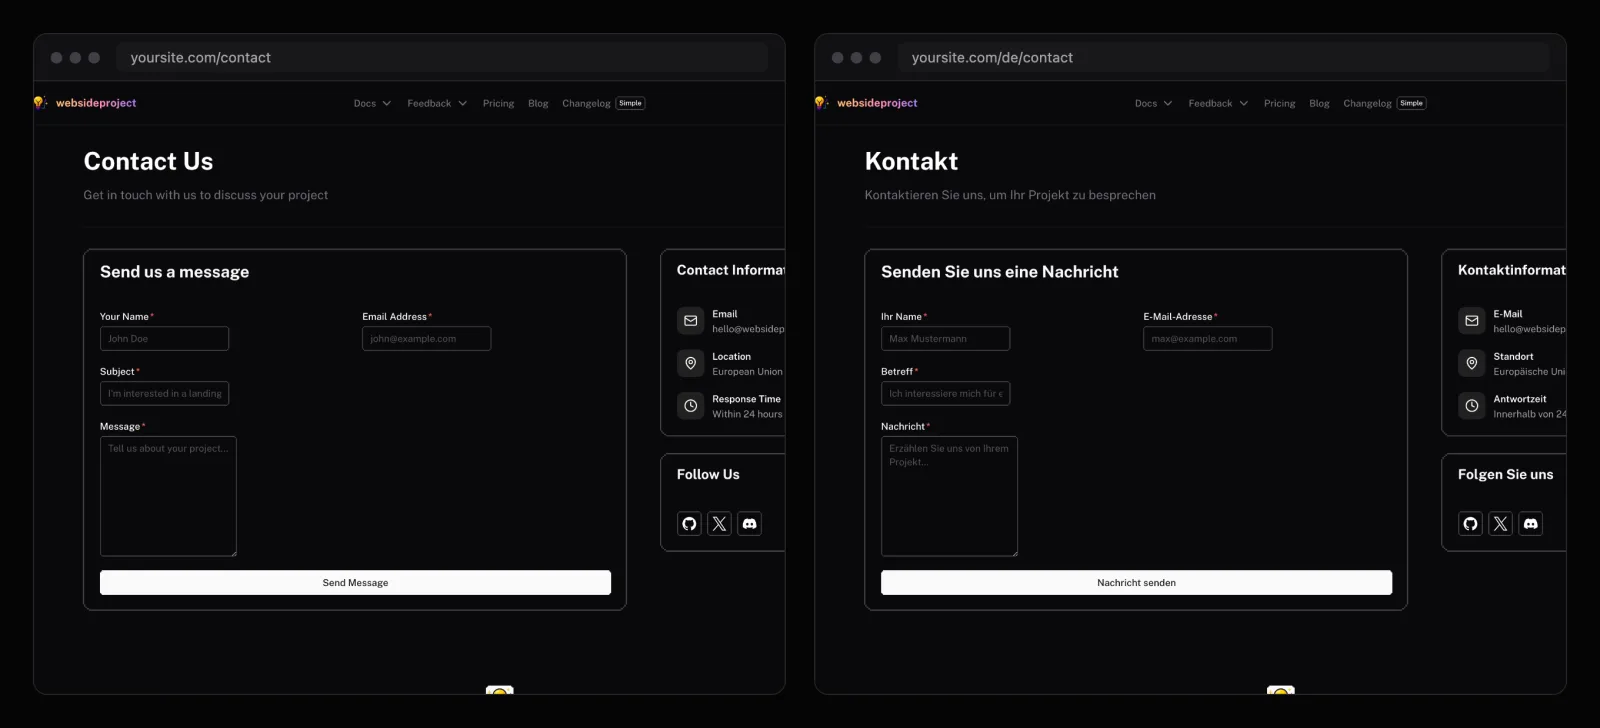This screenshot has width=1600, height=728.
Task: Open X icon in English Follow Us card
Action: pos(719,524)
